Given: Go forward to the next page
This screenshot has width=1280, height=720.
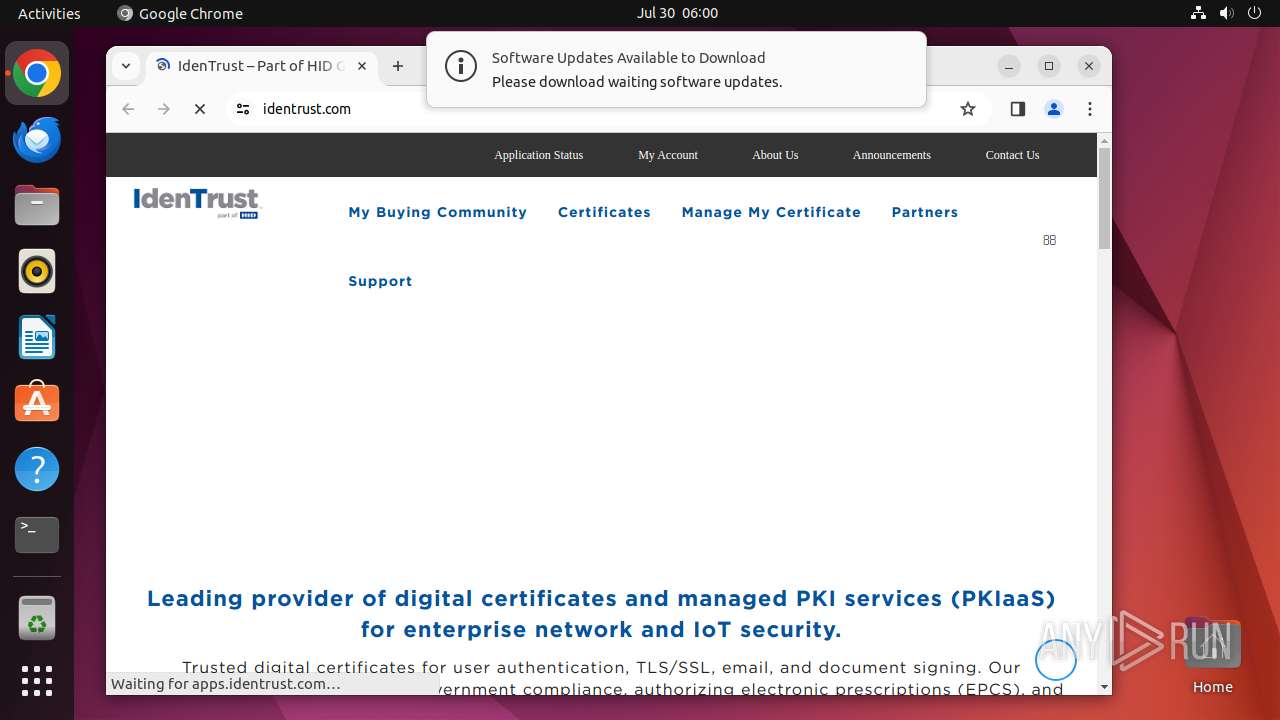Looking at the screenshot, I should click(x=164, y=109).
